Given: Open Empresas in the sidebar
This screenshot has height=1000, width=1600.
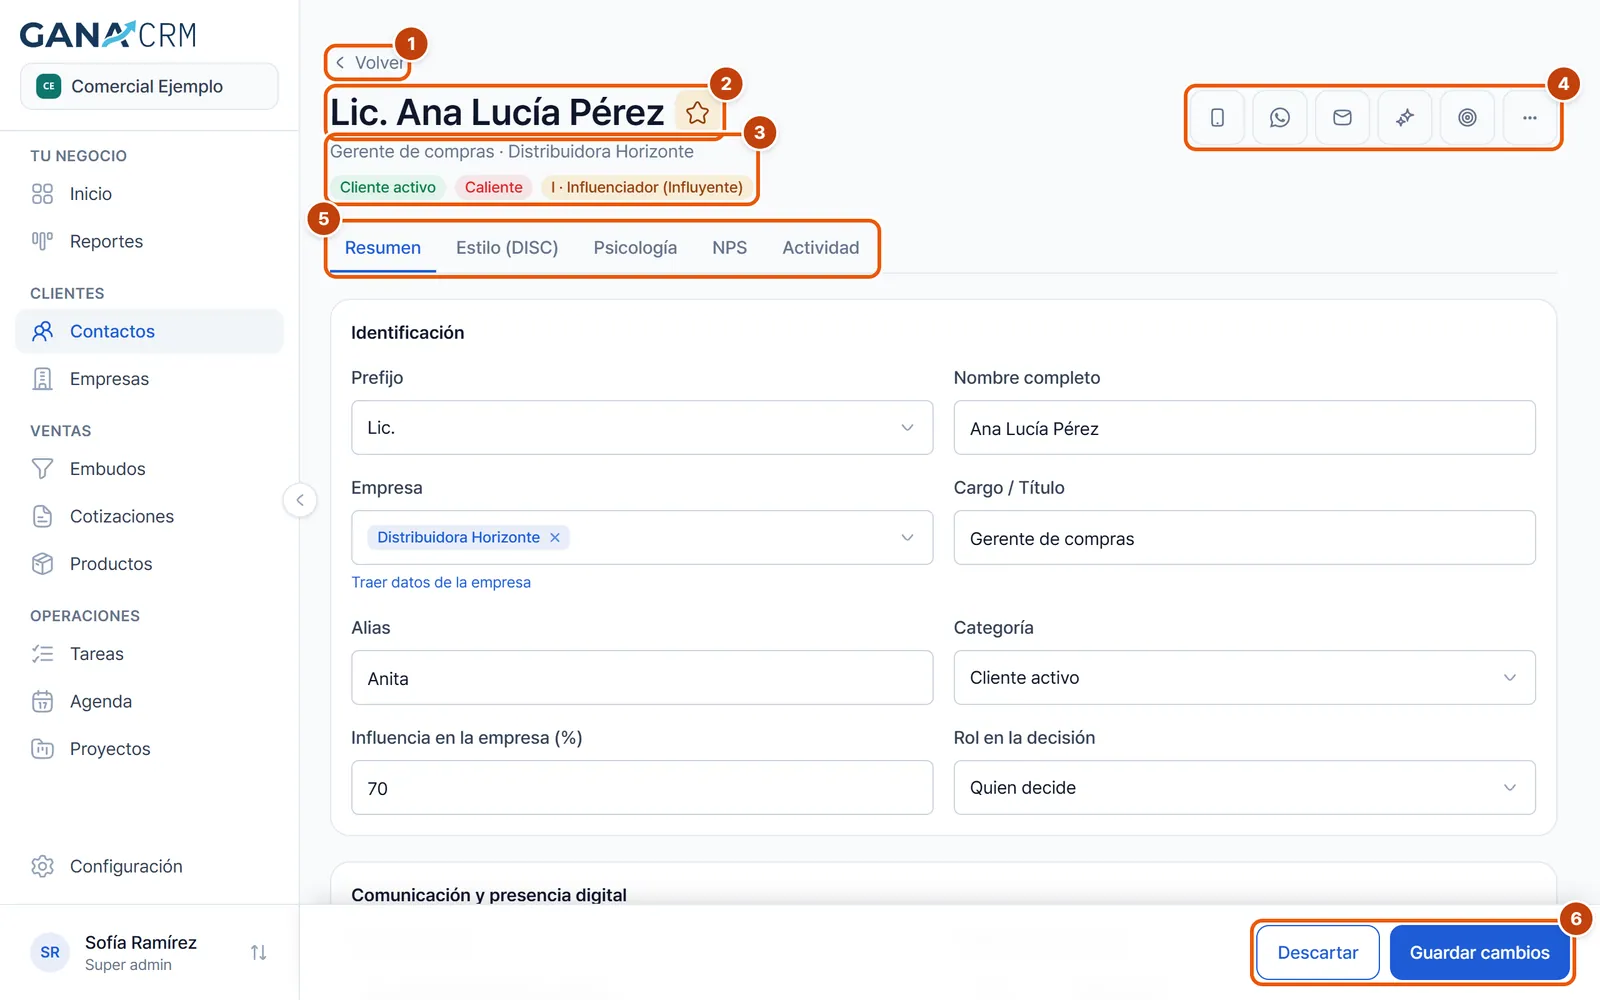Looking at the screenshot, I should (150, 379).
